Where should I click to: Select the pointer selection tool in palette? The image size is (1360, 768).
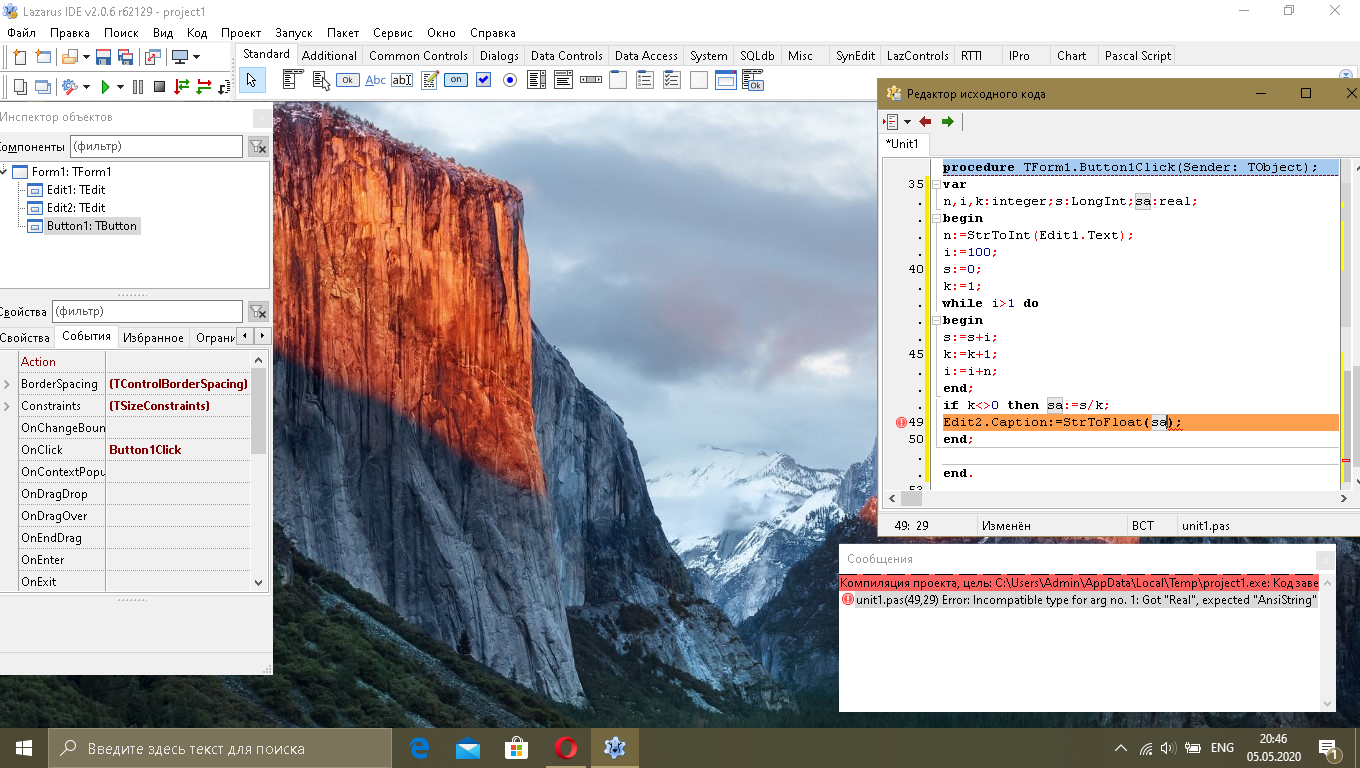pos(252,80)
